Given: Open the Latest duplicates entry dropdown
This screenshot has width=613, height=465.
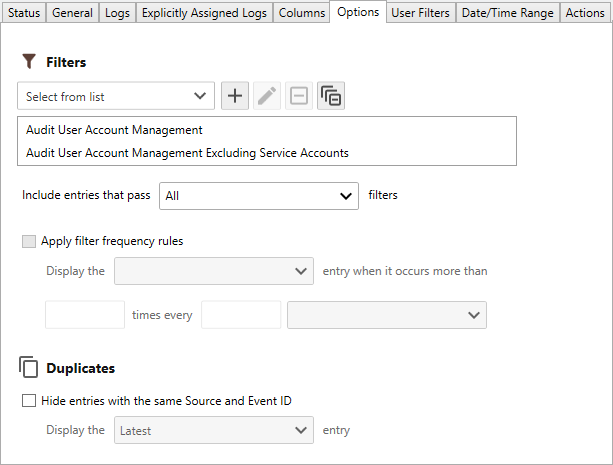Looking at the screenshot, I should pyautogui.click(x=214, y=431).
